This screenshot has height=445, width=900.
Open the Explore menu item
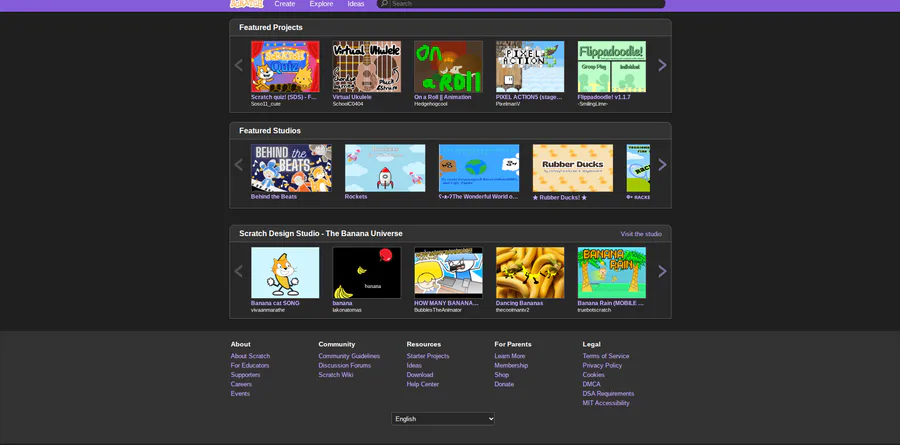(321, 3)
